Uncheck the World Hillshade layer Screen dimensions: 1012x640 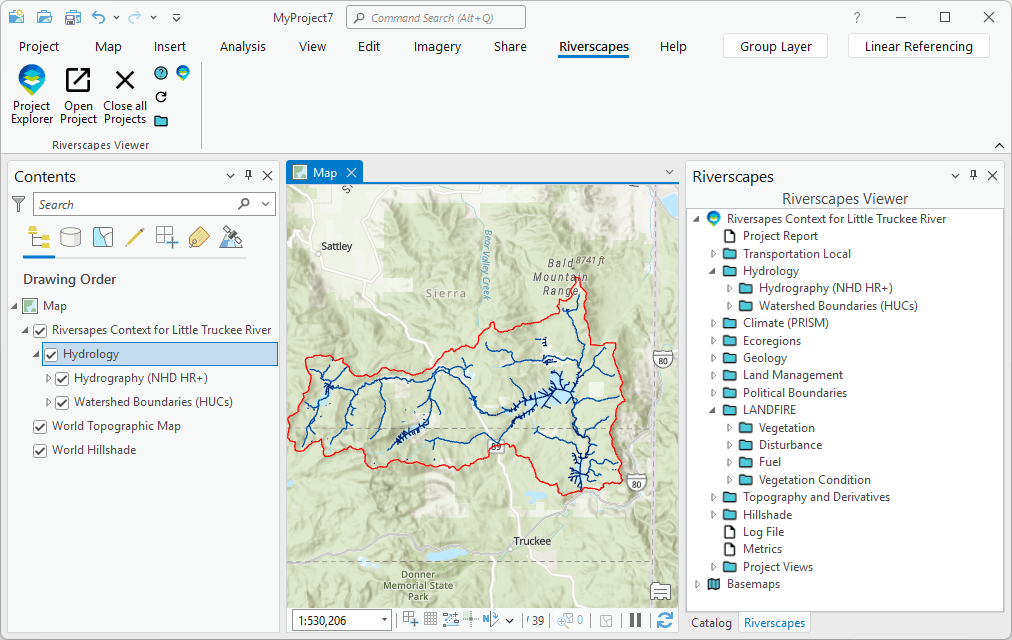(40, 450)
